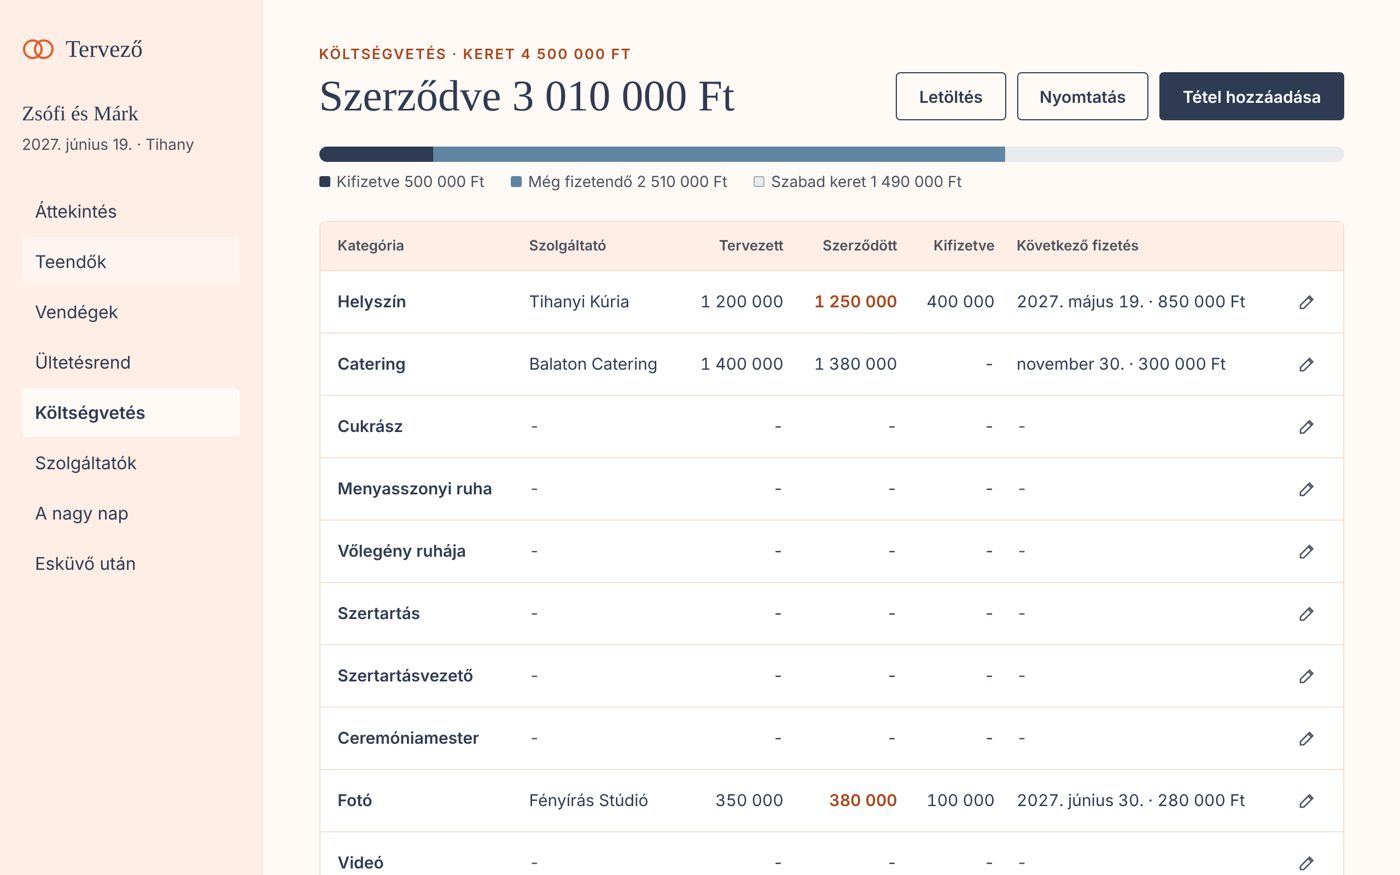Open Áttekintés in the sidebar

tap(130, 211)
